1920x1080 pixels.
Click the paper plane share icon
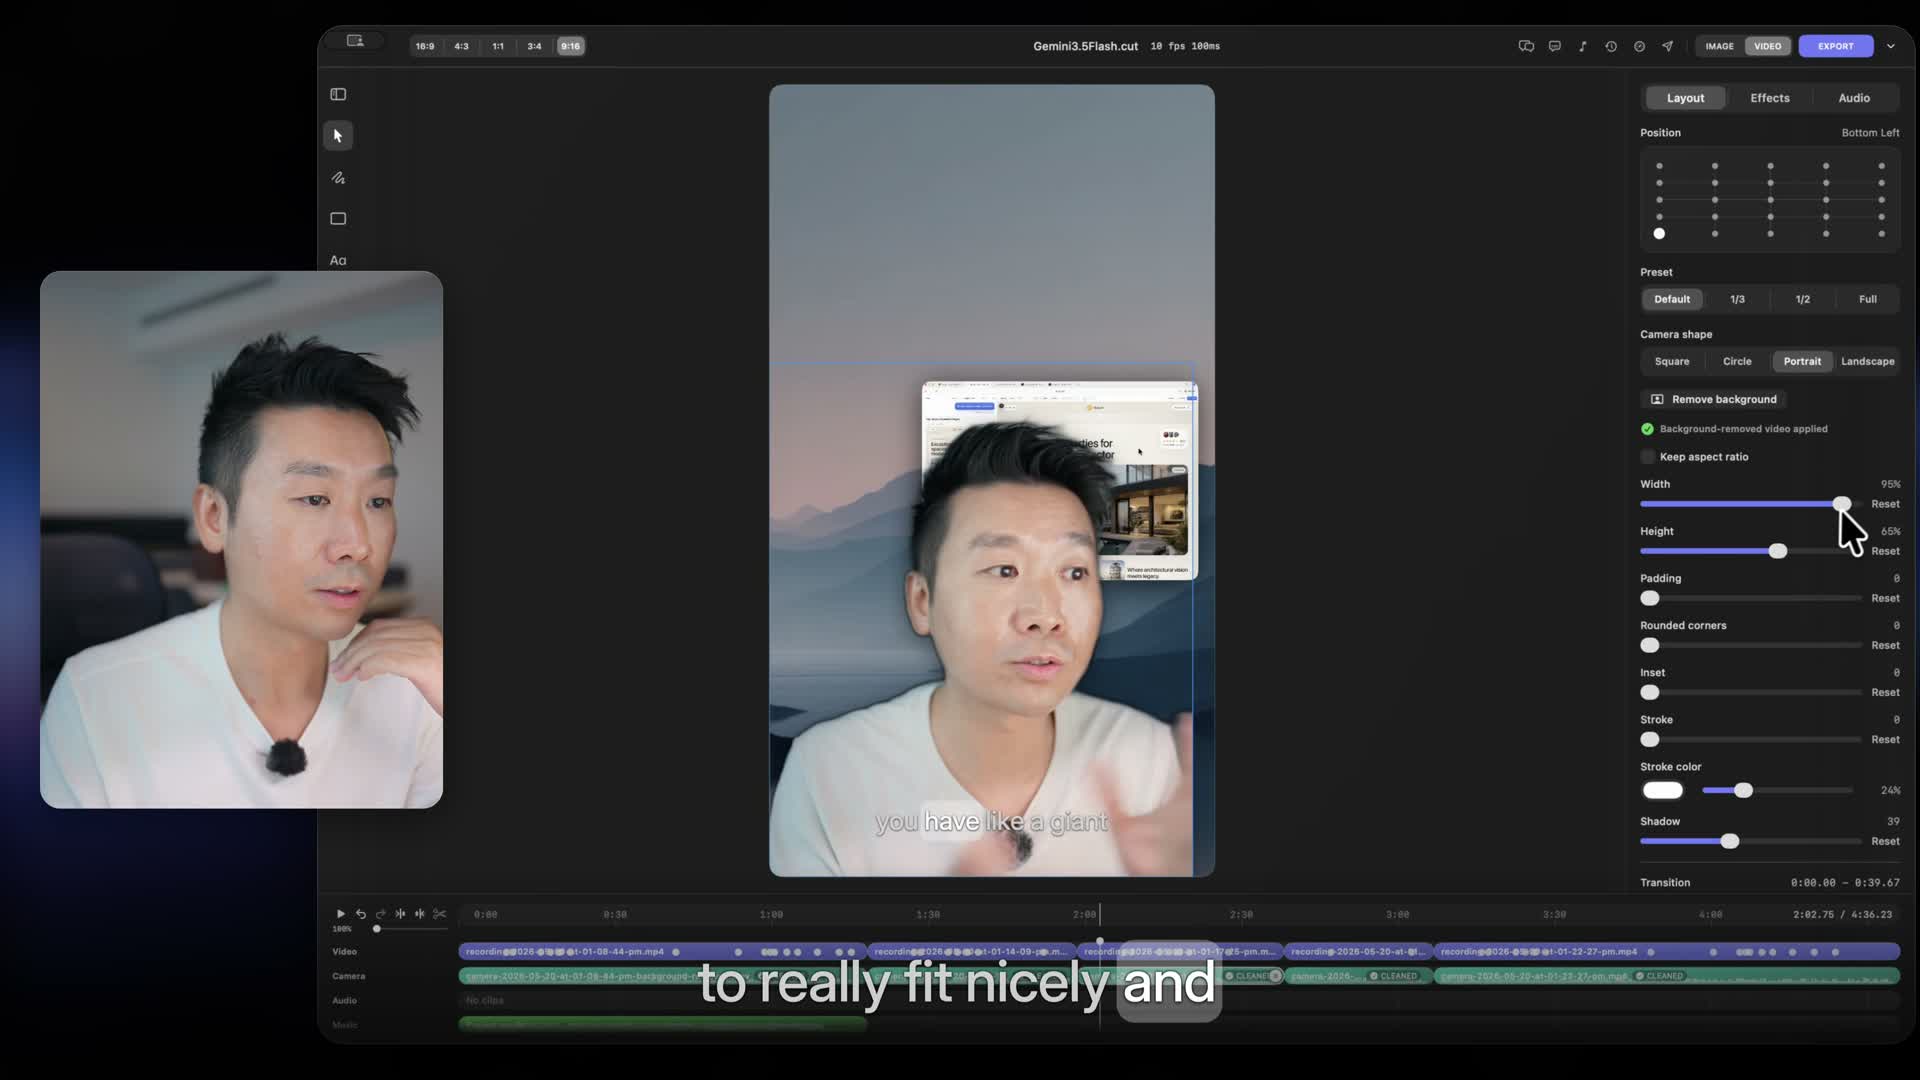1667,46
